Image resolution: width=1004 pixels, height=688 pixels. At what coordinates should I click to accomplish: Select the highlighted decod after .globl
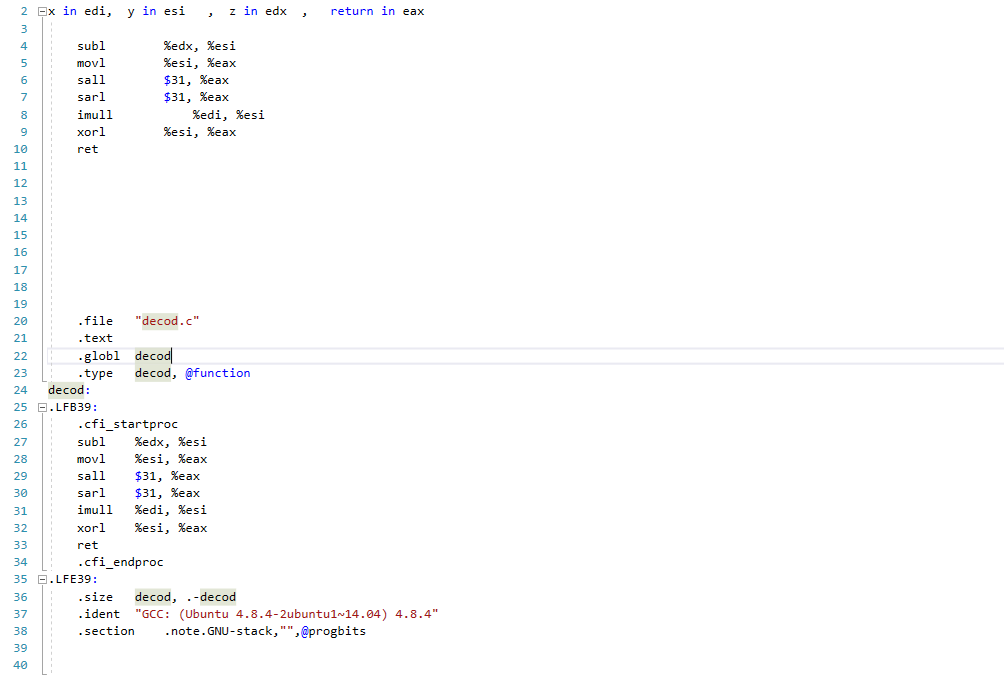point(152,355)
